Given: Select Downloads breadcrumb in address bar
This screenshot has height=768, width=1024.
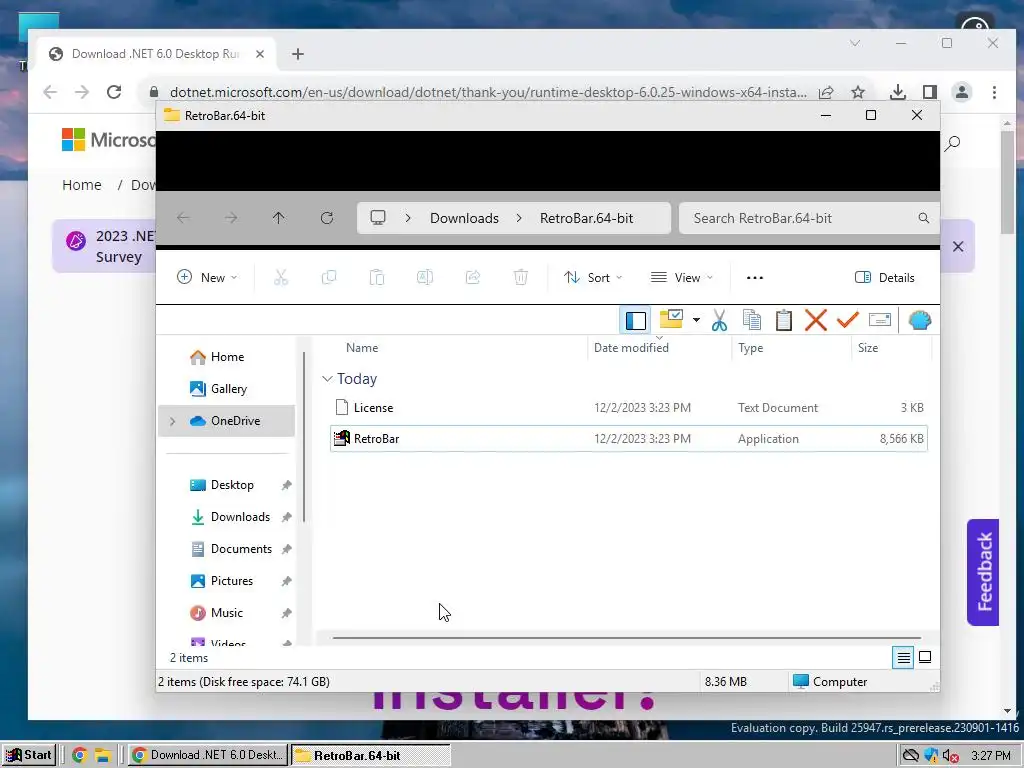Looking at the screenshot, I should point(464,218).
